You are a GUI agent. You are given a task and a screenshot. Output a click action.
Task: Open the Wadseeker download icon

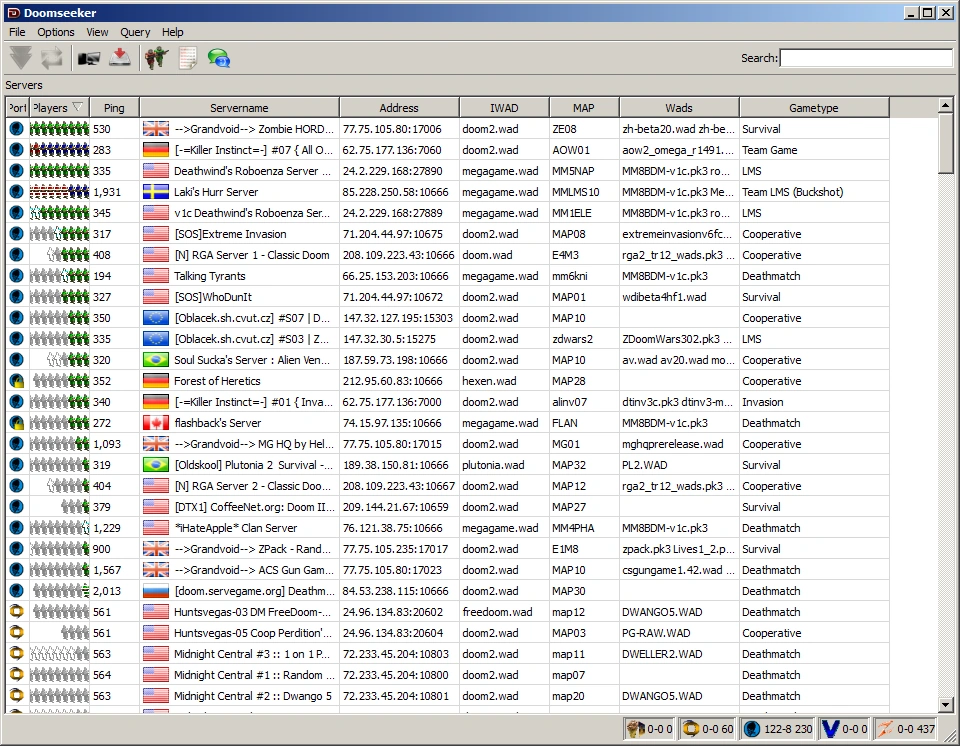click(x=120, y=58)
